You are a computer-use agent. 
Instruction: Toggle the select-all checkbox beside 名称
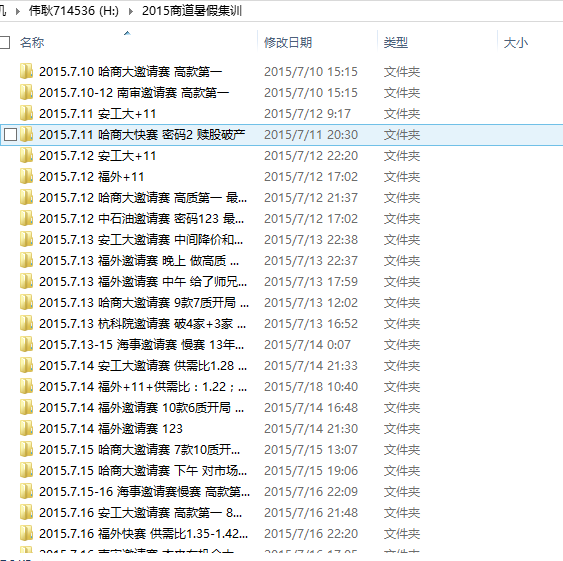(5, 42)
